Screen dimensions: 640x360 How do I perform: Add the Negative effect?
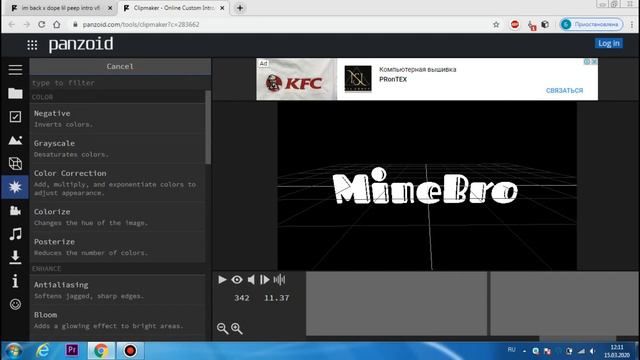[x=118, y=118]
